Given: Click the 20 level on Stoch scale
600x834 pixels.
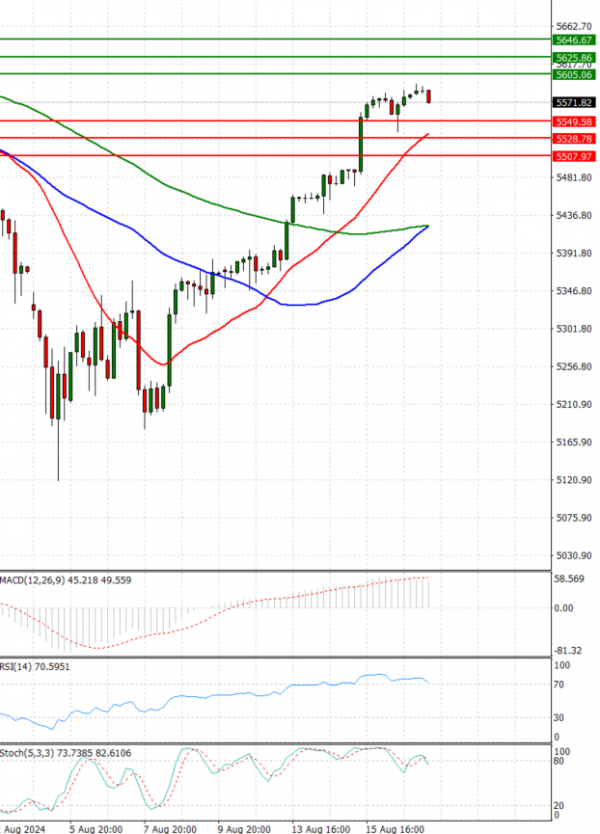Looking at the screenshot, I should click(559, 806).
